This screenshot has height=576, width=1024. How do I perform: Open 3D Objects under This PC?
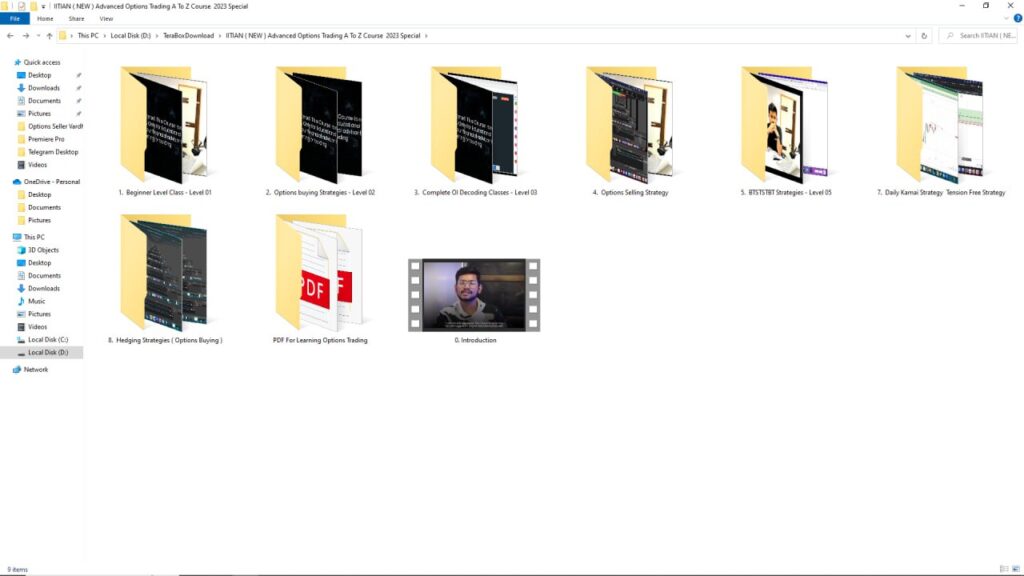click(x=42, y=250)
